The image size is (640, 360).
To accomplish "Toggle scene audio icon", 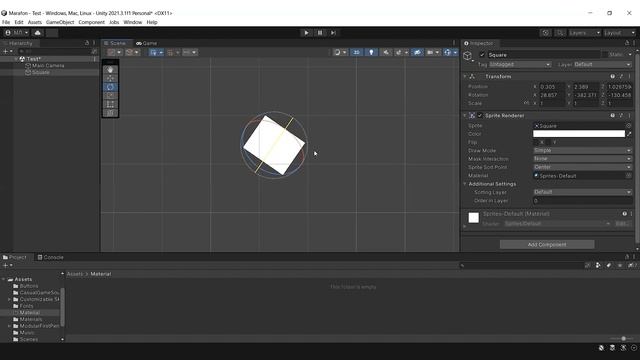I will click(386, 52).
